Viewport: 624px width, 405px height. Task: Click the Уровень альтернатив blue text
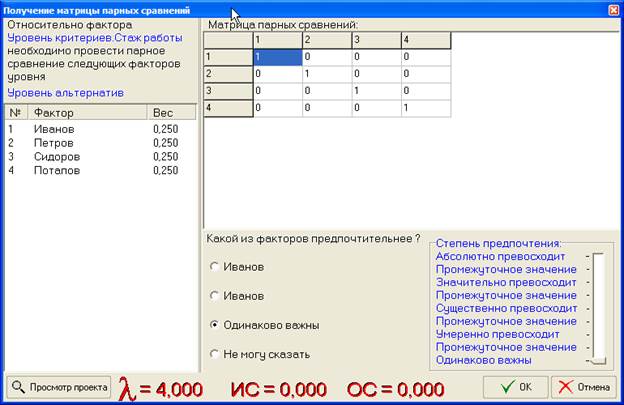click(65, 92)
